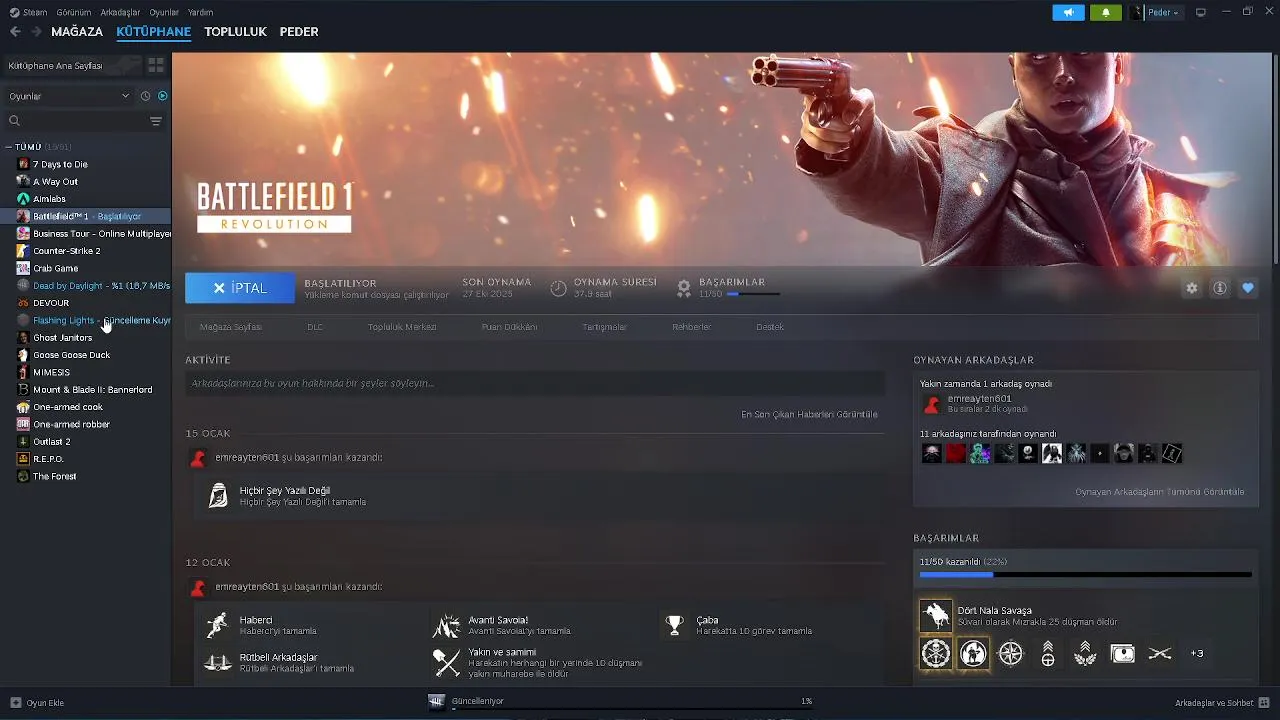Image resolution: width=1280 pixels, height=720 pixels.
Task: Open the Tartışmalar tab
Action: [x=605, y=327]
